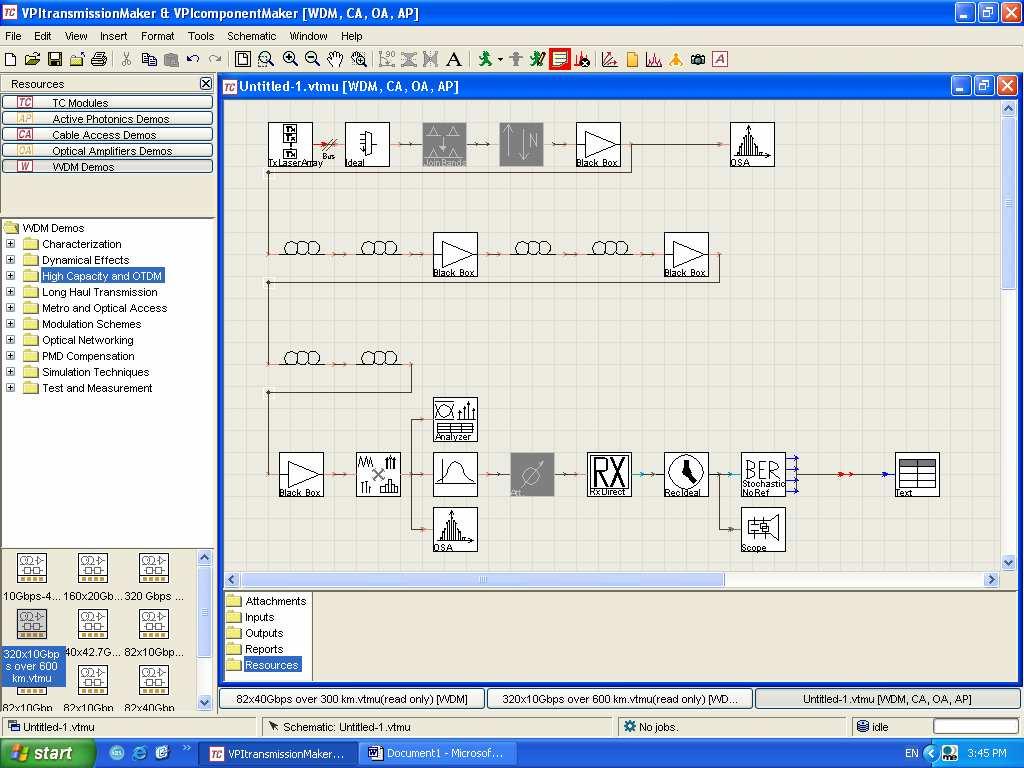Click the New document toolbar icon
Screen dimensions: 1024x768
click(10, 59)
